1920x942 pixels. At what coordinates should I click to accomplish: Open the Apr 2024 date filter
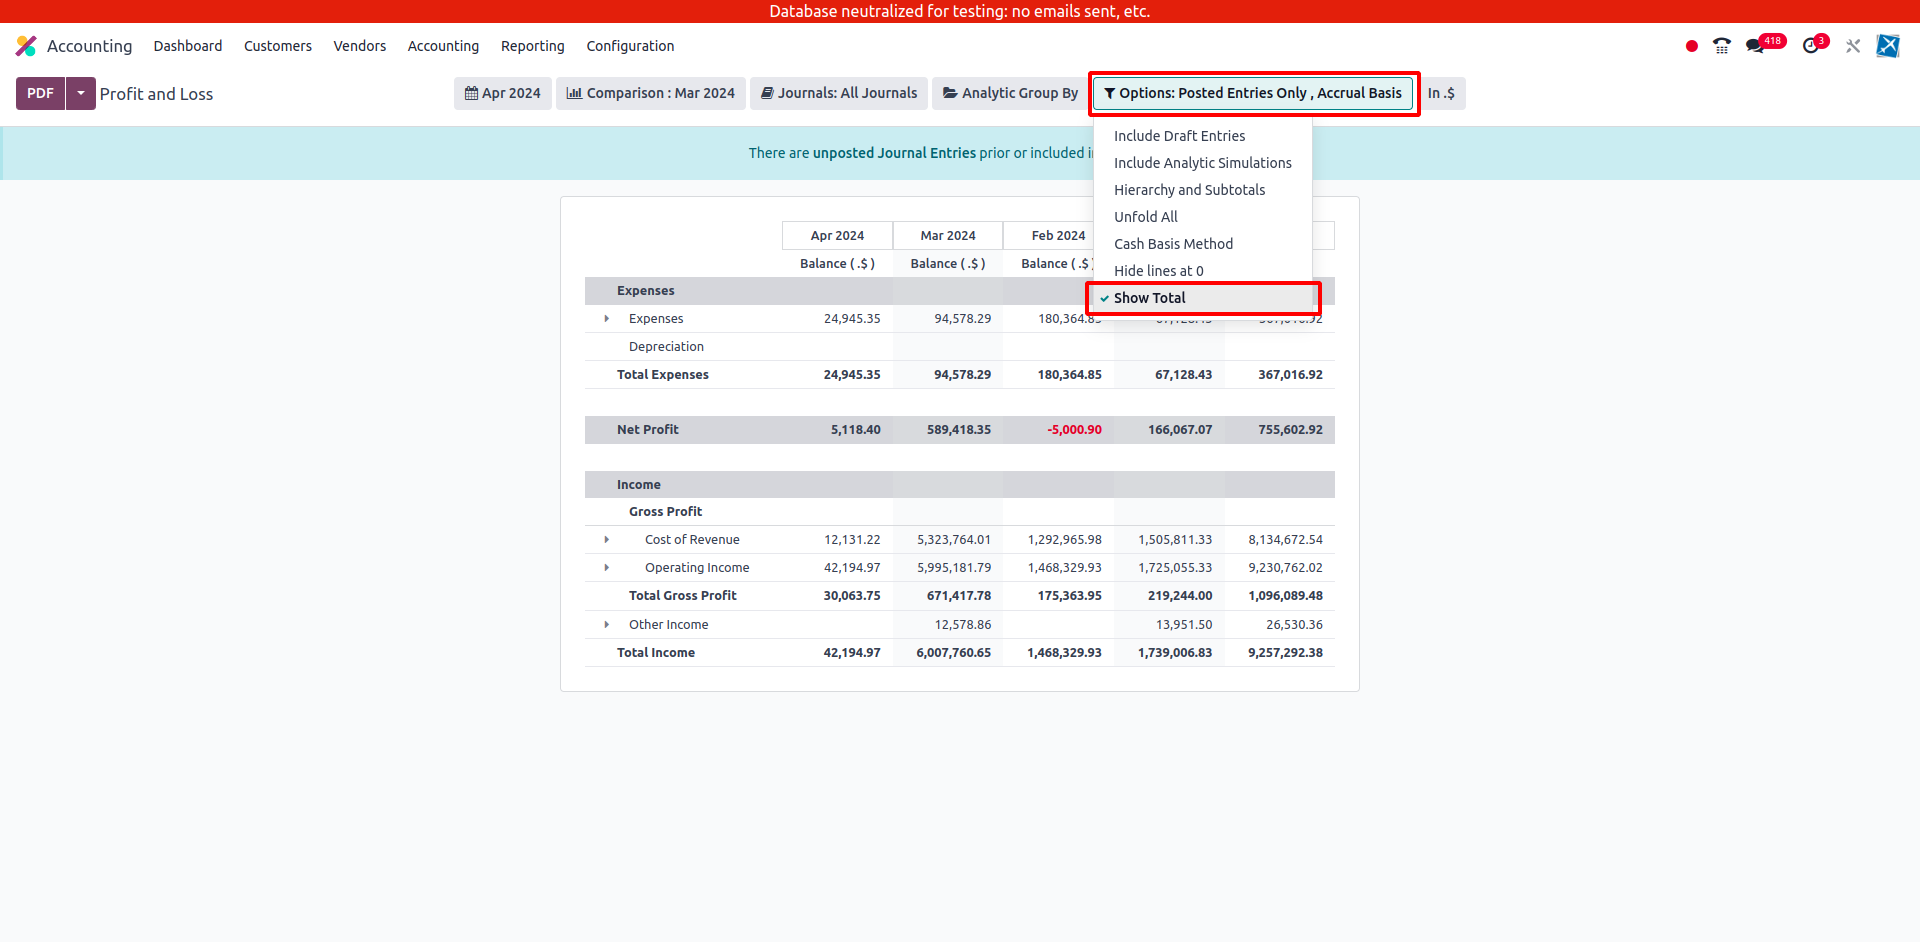[x=502, y=93]
